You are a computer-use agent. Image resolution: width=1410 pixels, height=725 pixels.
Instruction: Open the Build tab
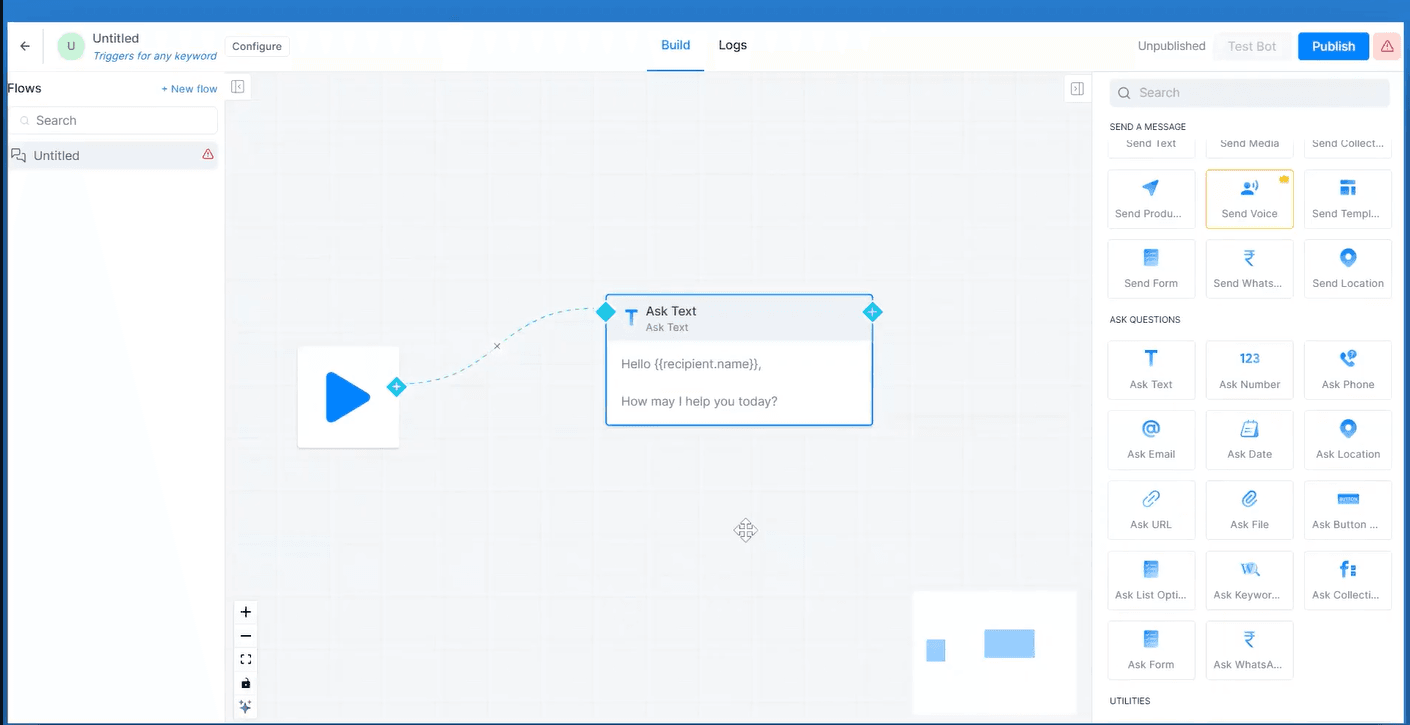tap(675, 46)
